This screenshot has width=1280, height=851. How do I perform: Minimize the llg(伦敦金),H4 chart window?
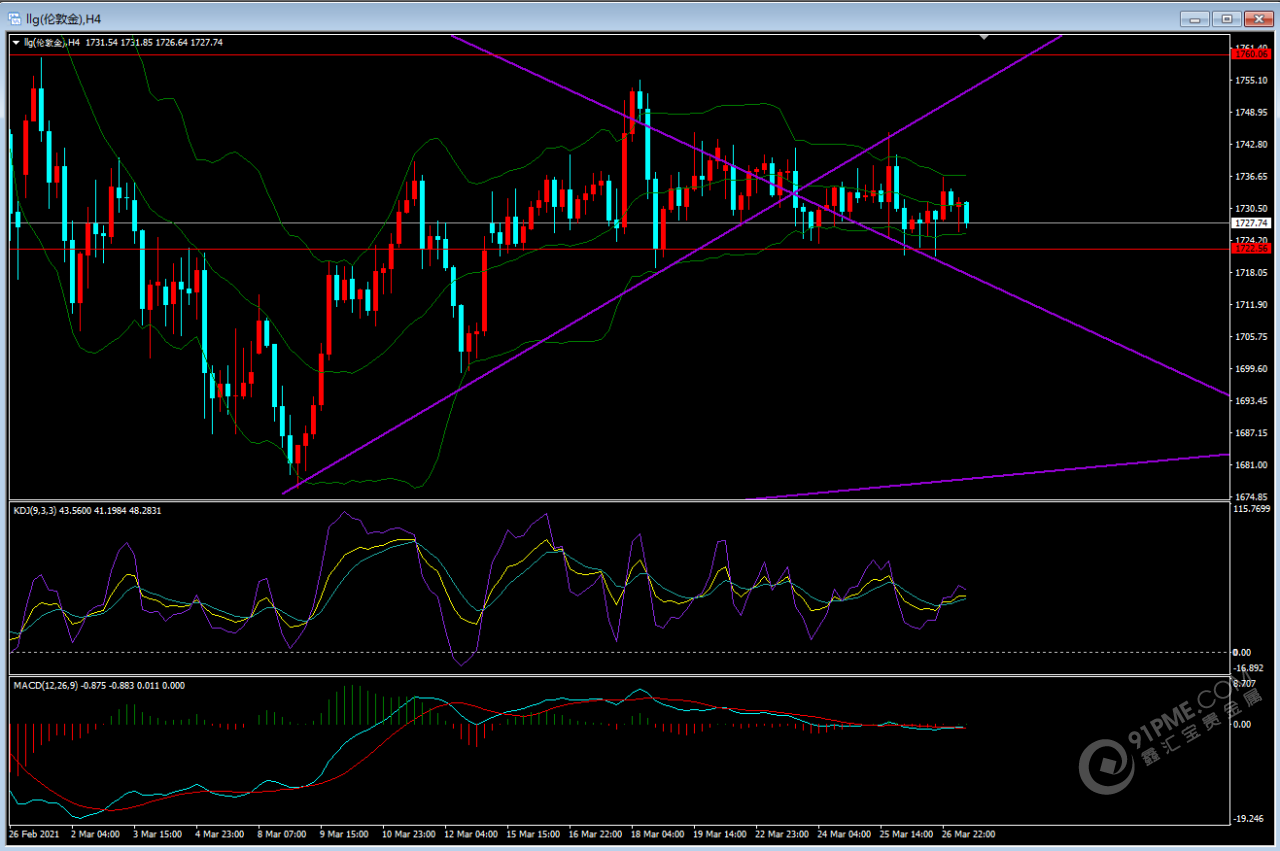[x=1196, y=18]
